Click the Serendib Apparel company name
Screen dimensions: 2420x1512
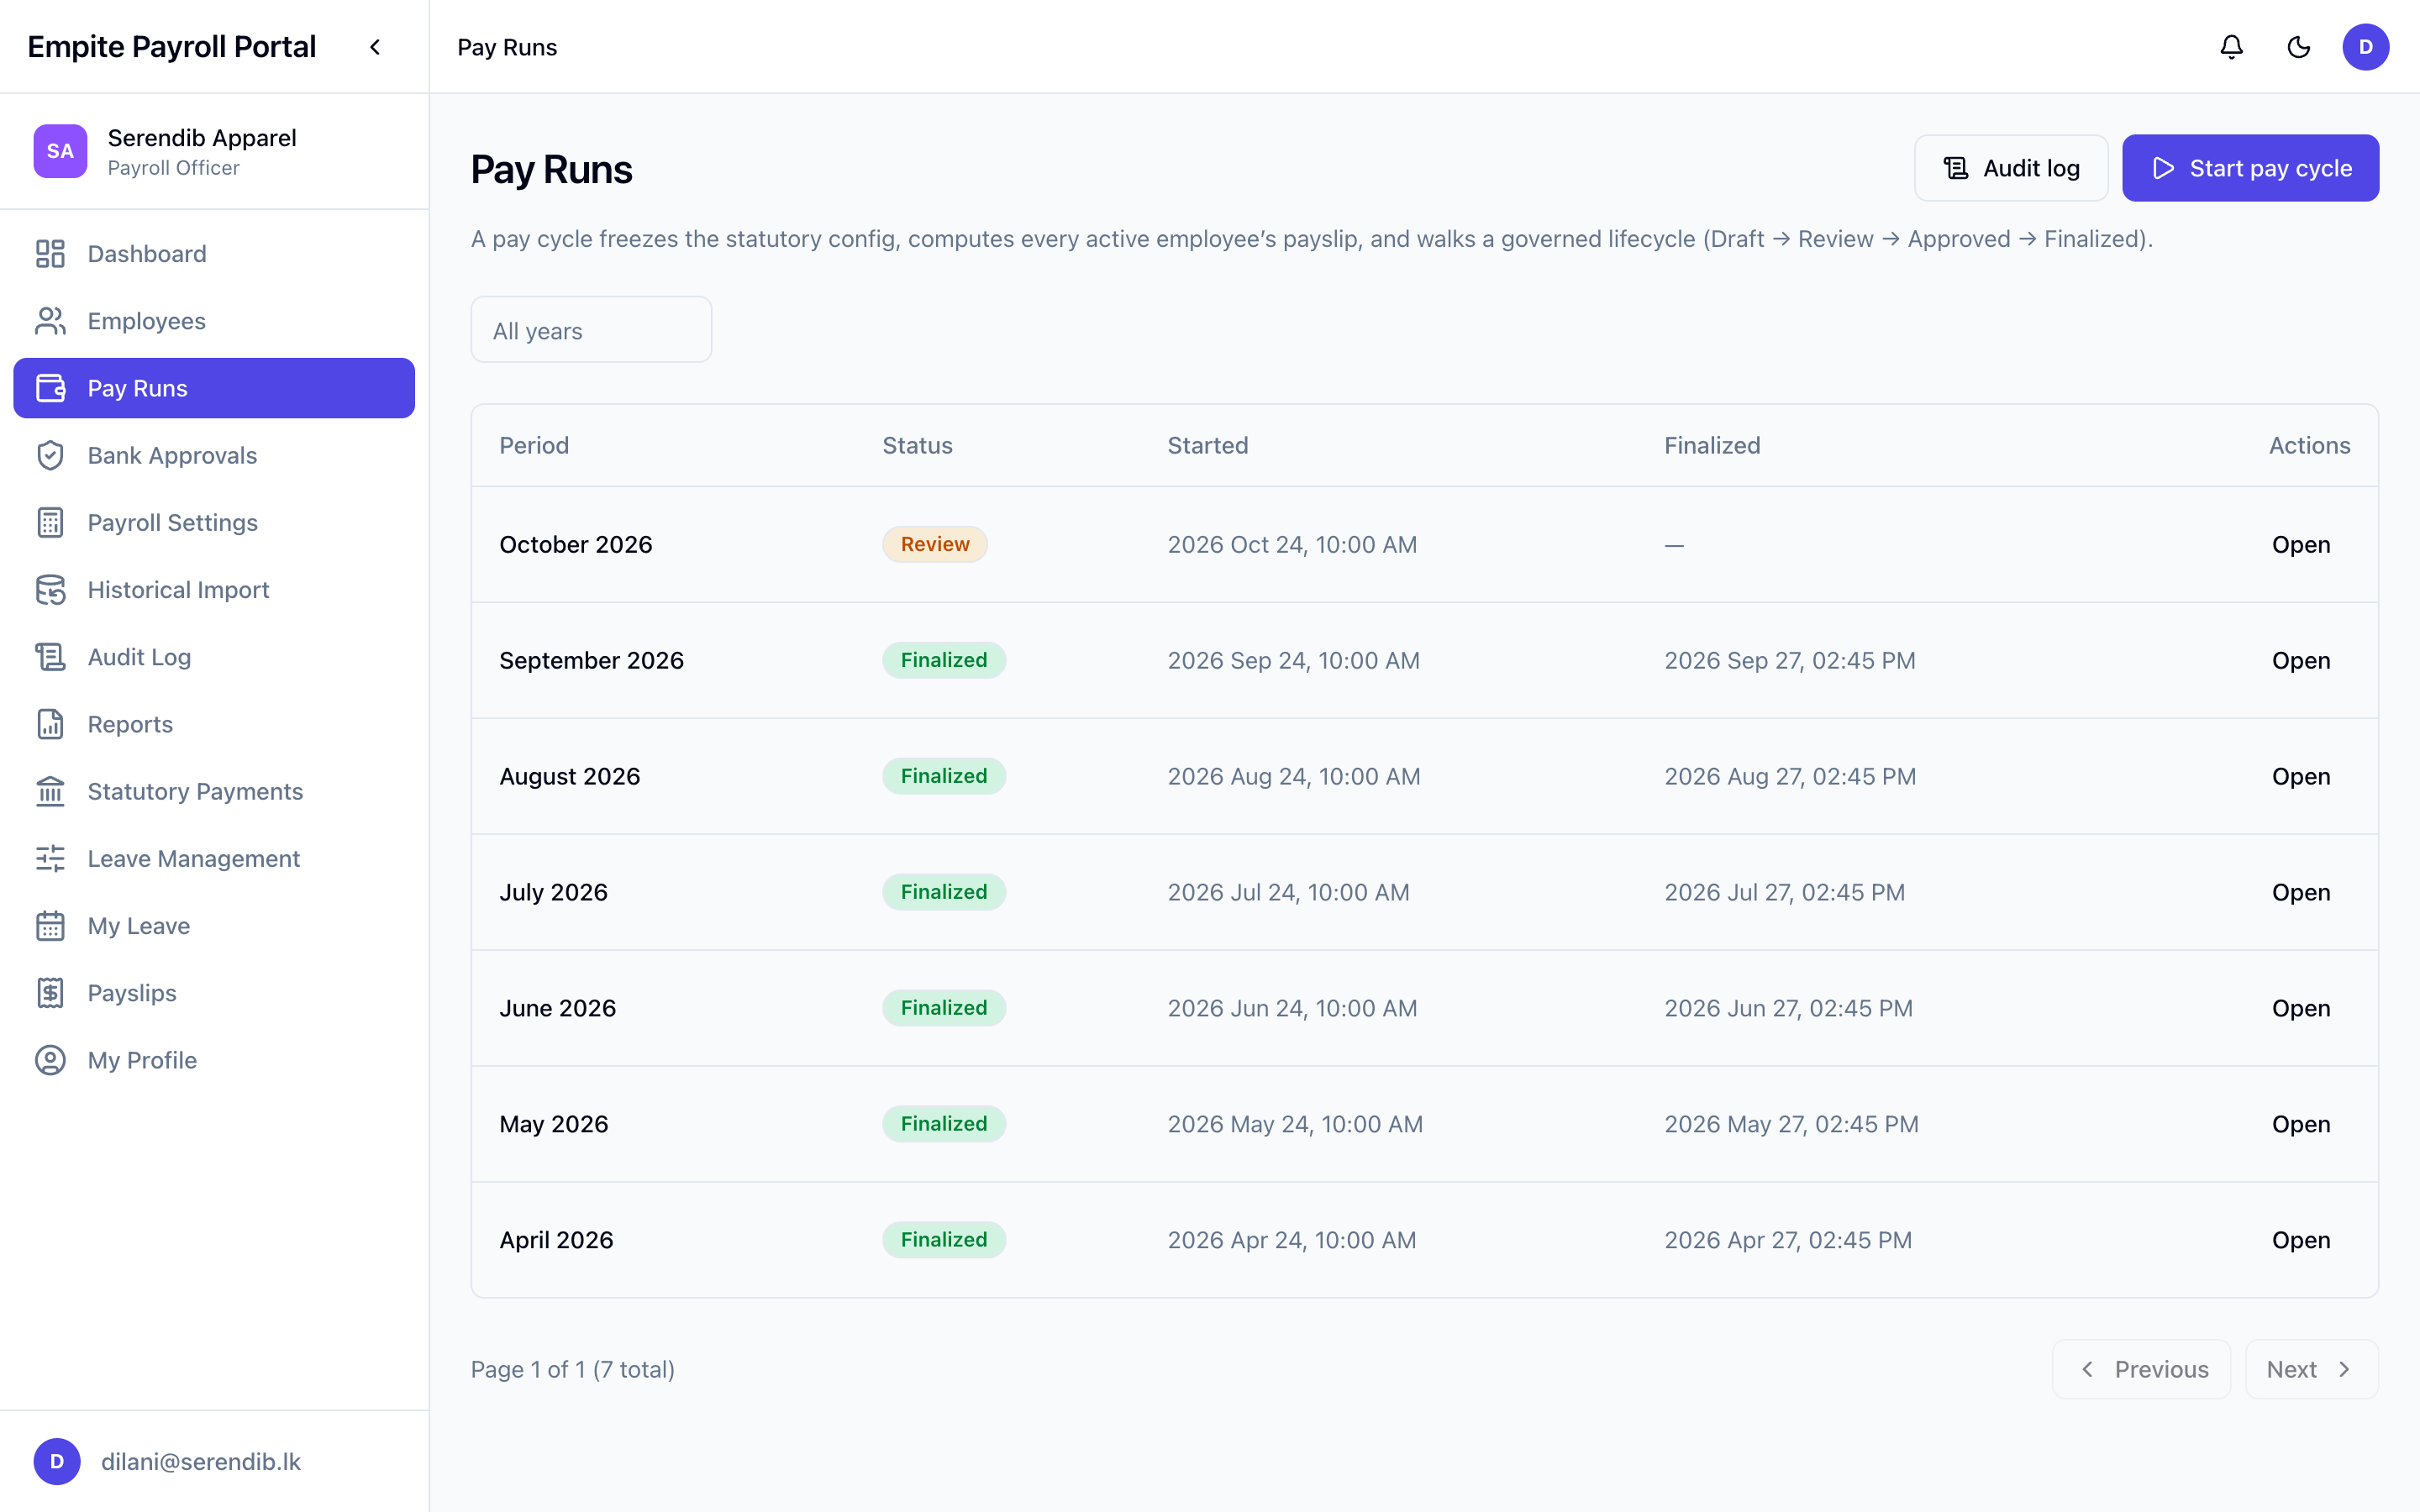coord(202,138)
